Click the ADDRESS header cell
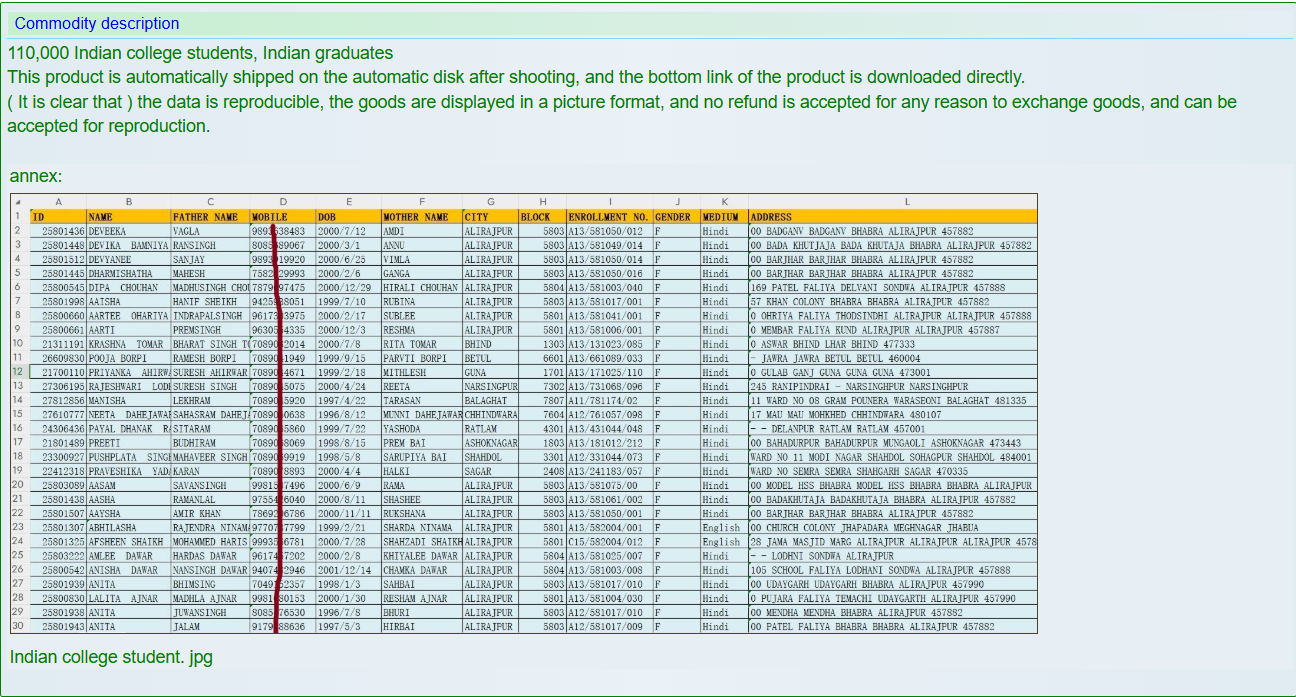1296x697 pixels. tap(892, 216)
